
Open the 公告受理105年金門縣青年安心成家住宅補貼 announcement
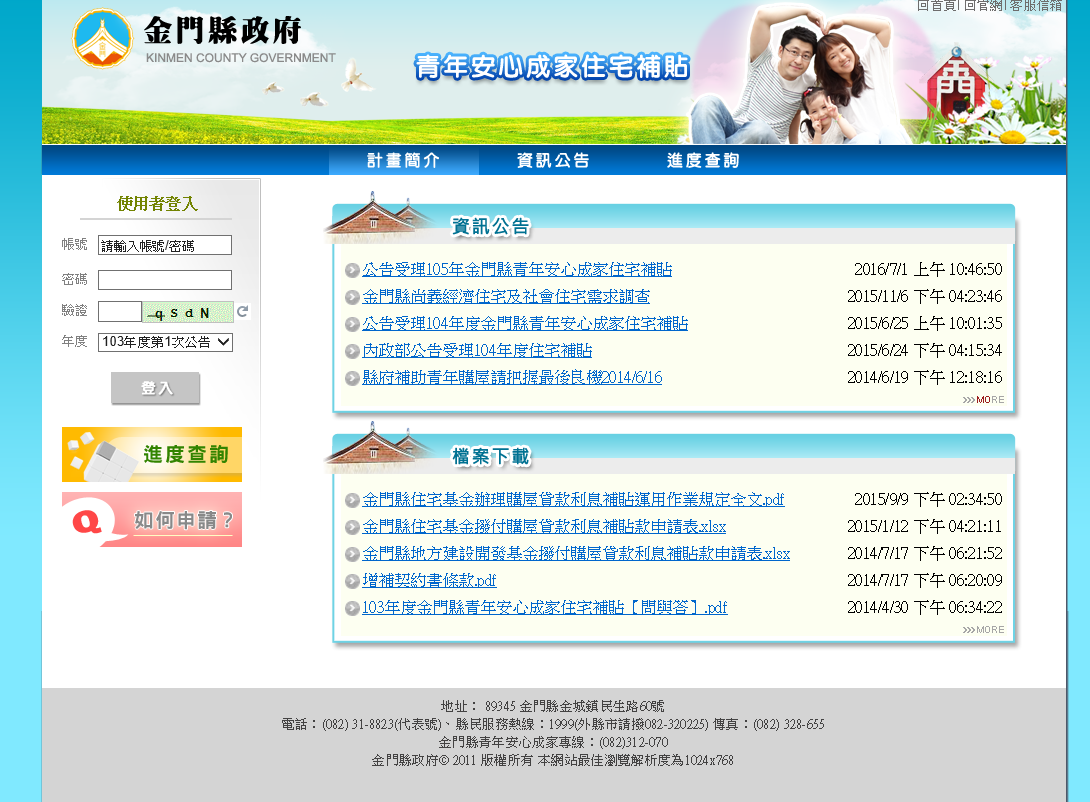click(x=517, y=270)
